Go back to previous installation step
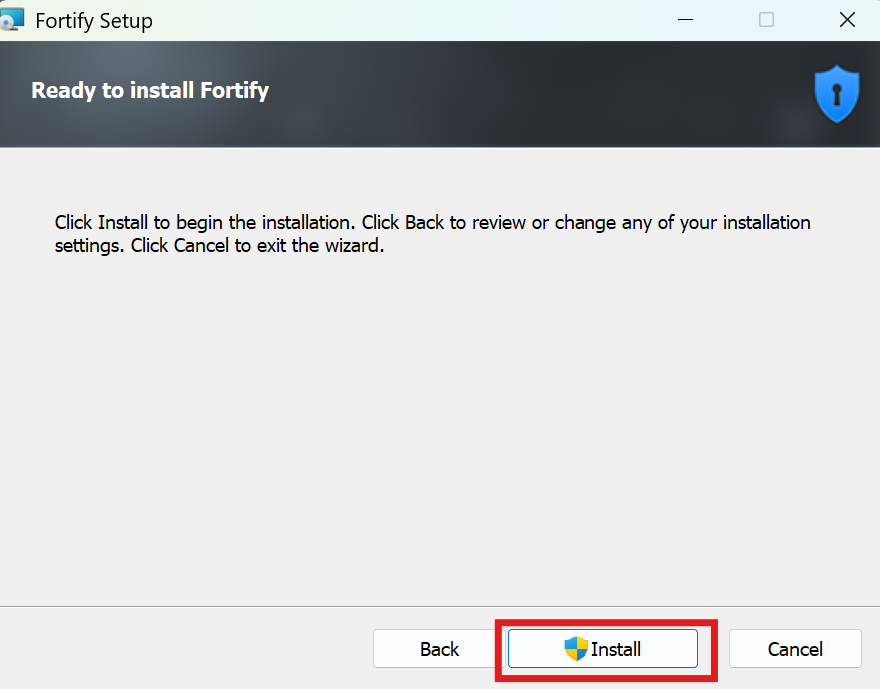This screenshot has height=689, width=880. (x=439, y=649)
